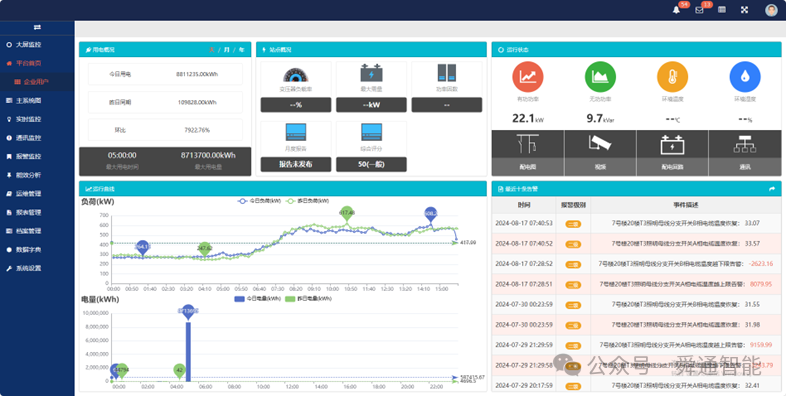The height and width of the screenshot is (396, 786).
Task: Open the 视频 camera icon tile
Action: click(600, 153)
